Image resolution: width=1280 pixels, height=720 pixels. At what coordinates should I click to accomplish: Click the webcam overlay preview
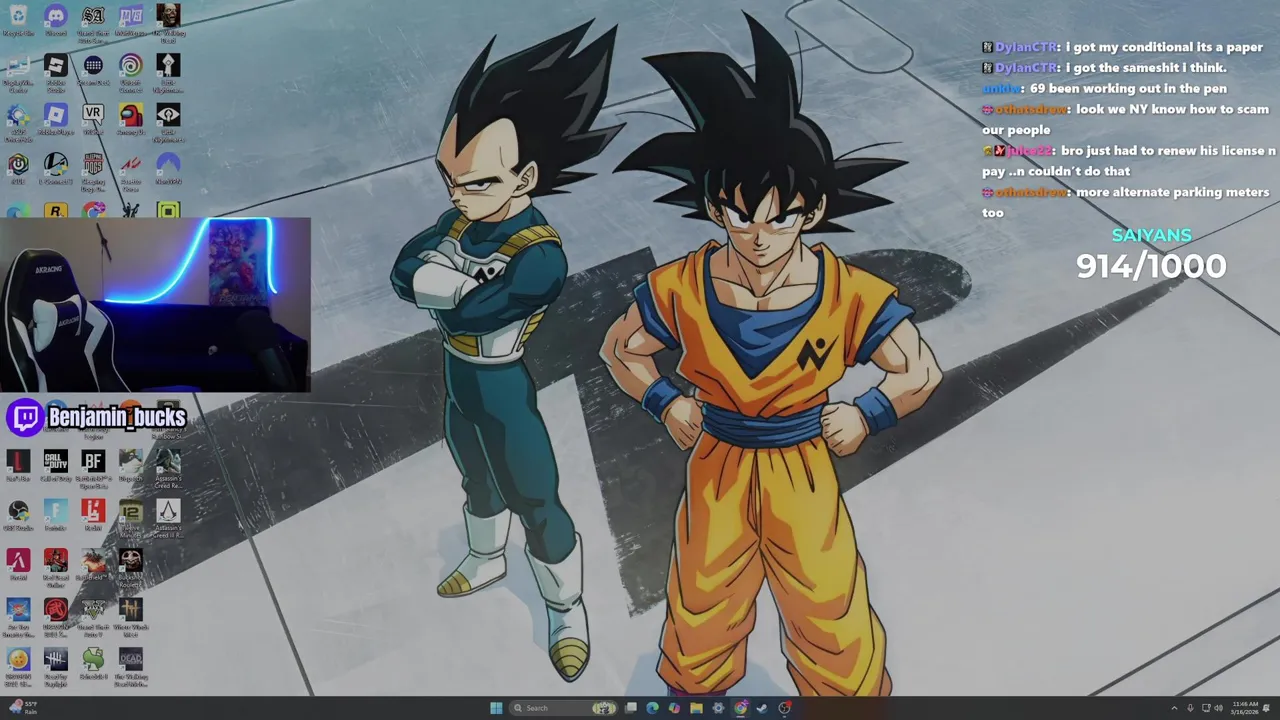(155, 305)
